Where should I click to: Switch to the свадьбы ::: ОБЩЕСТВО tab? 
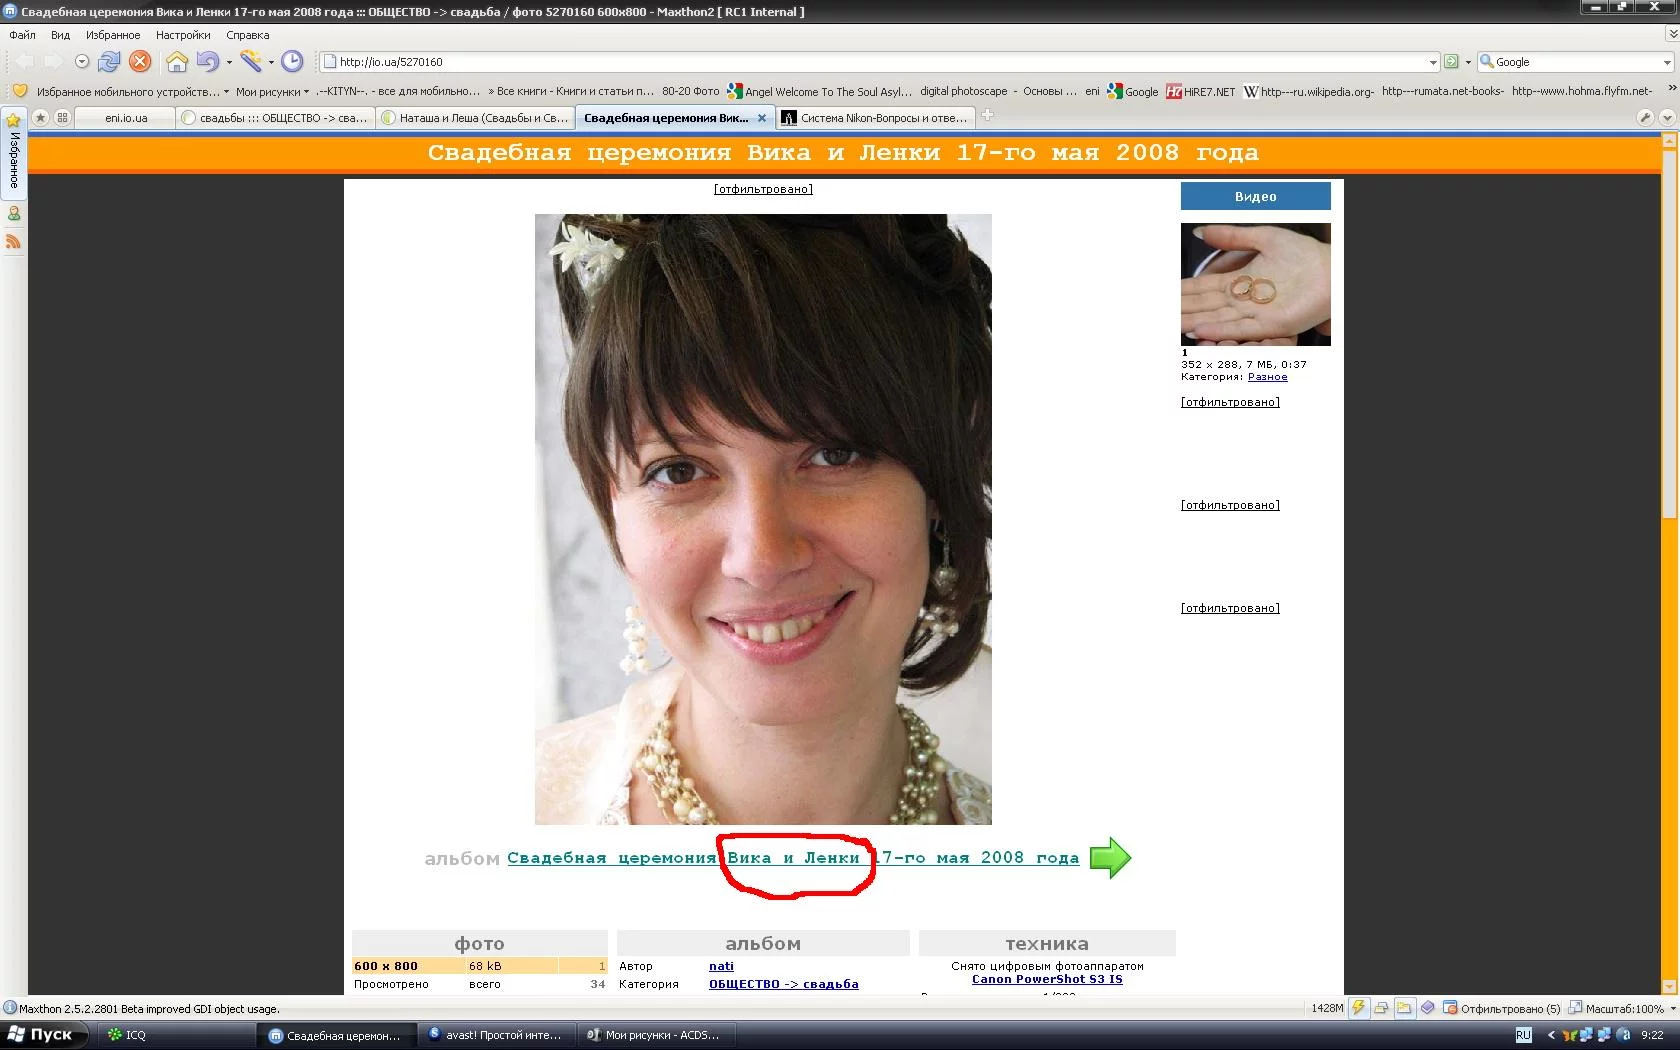click(x=275, y=118)
